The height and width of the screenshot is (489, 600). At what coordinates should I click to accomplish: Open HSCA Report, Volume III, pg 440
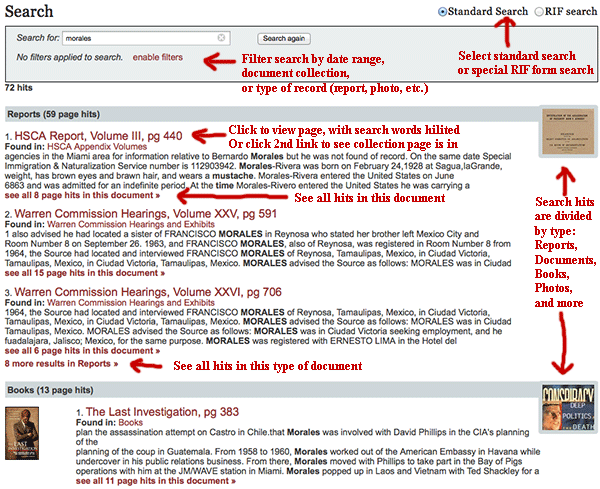click(x=98, y=136)
